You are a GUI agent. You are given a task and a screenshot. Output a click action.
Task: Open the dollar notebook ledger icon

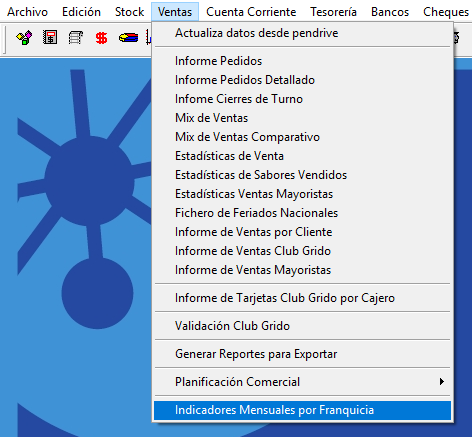(50, 37)
